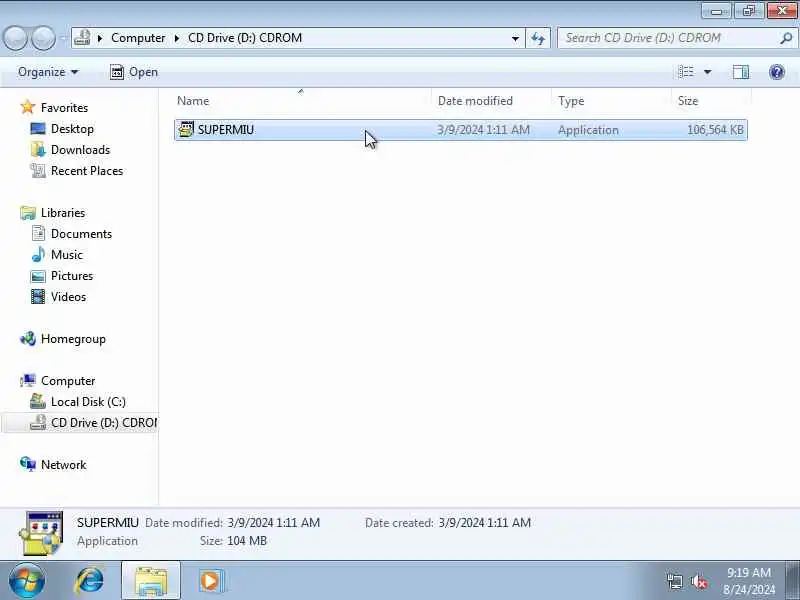Select Music under Libraries

tap(66, 255)
